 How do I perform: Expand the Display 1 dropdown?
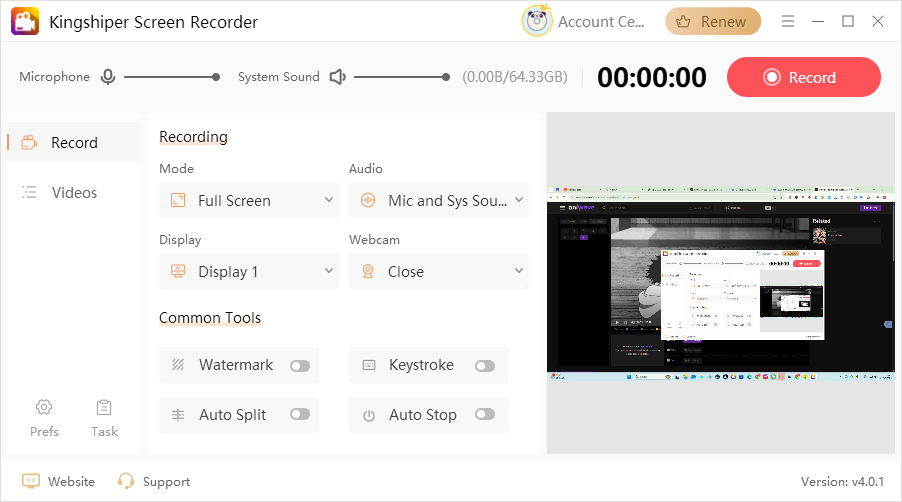coord(249,271)
